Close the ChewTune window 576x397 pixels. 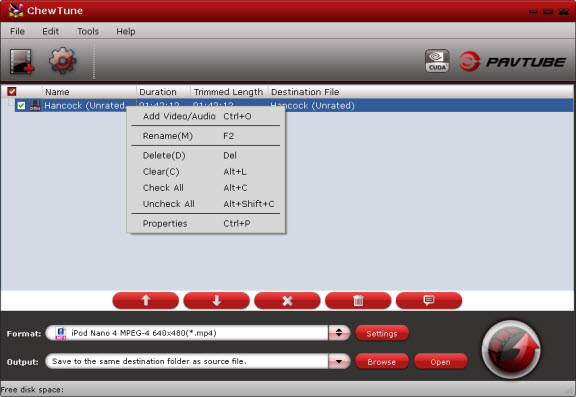563,12
